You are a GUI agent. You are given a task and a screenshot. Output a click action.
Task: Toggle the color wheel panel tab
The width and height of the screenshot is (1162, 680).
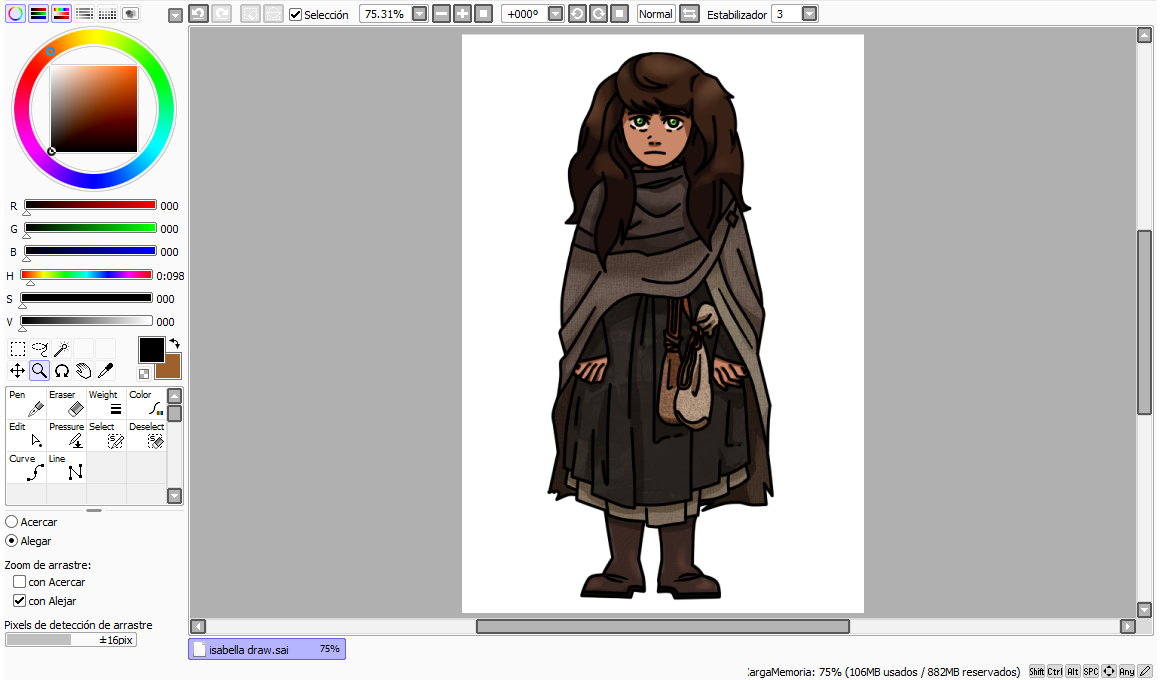[15, 14]
